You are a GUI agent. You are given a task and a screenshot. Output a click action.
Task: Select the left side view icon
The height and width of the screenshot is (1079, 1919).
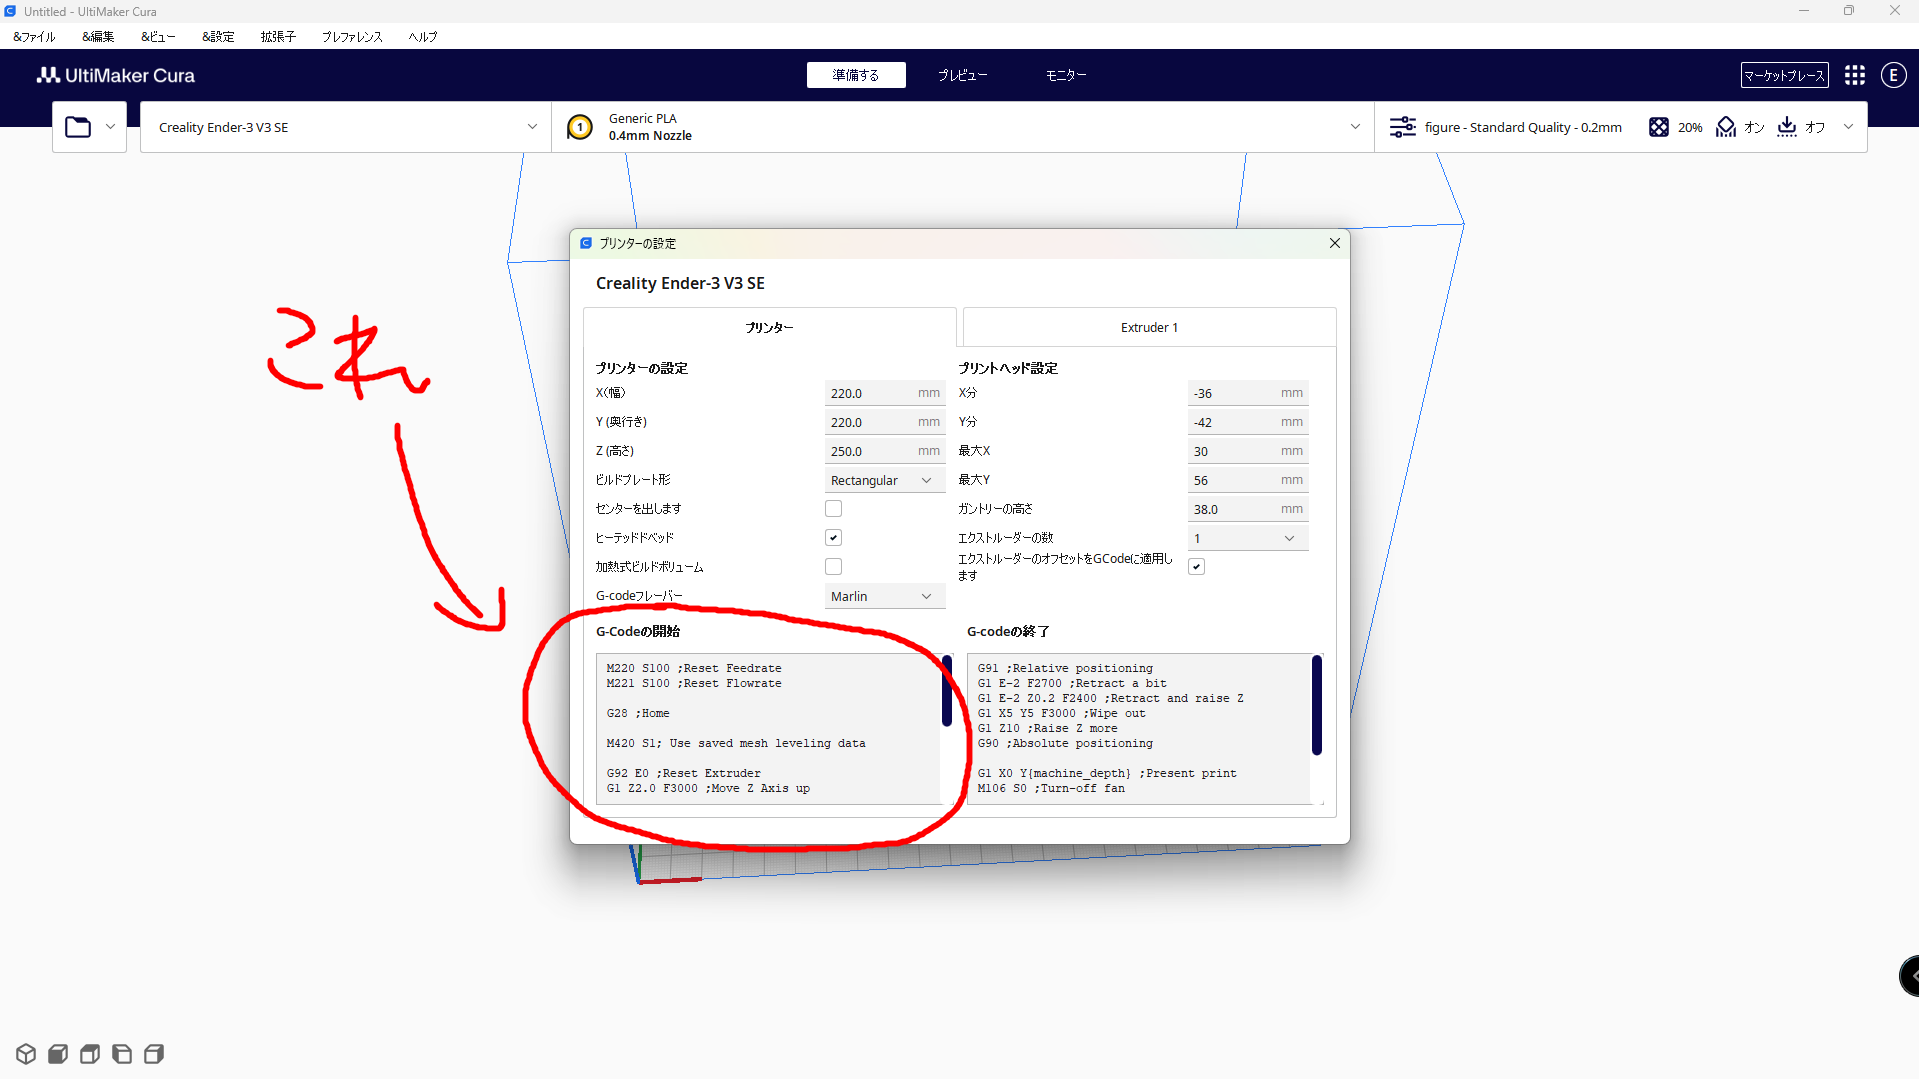click(x=122, y=1054)
